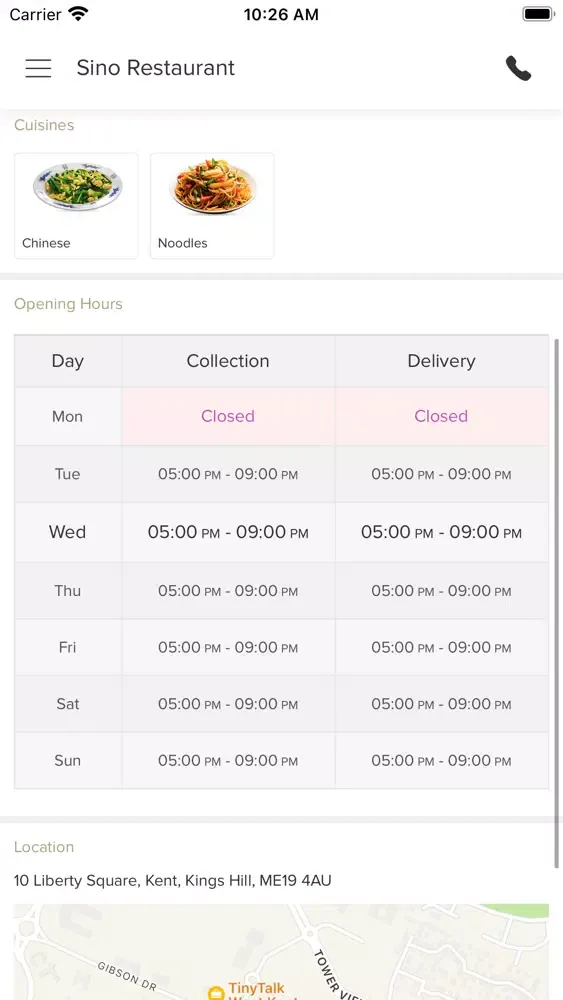Click Saturday Collection hours cell
Viewport: 563px width, 1000px height.
(x=228, y=704)
